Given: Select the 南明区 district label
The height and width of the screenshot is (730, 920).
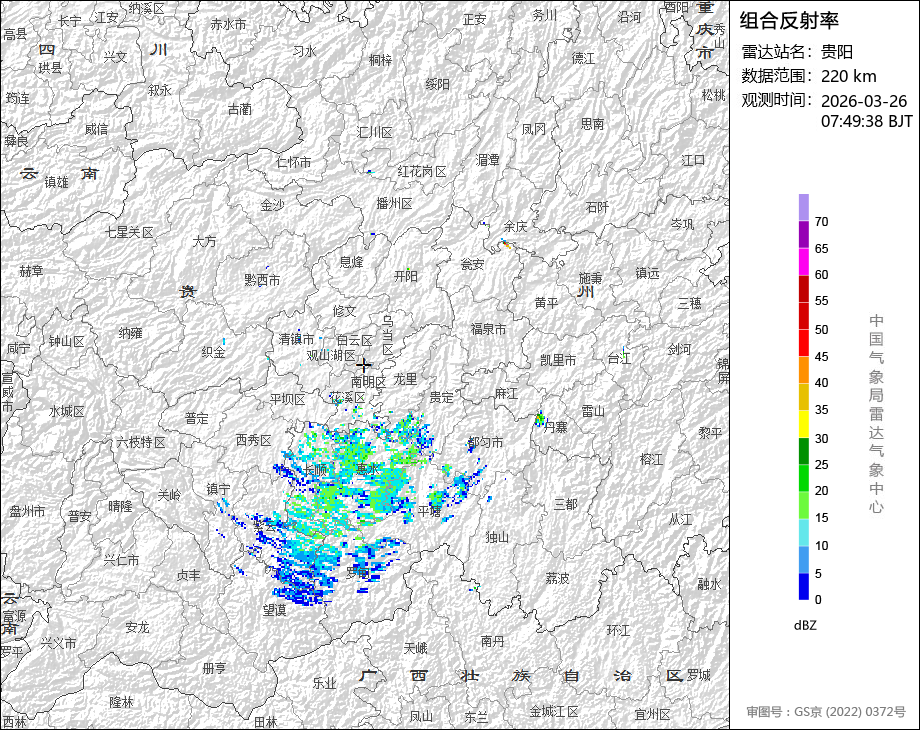Looking at the screenshot, I should [x=368, y=381].
